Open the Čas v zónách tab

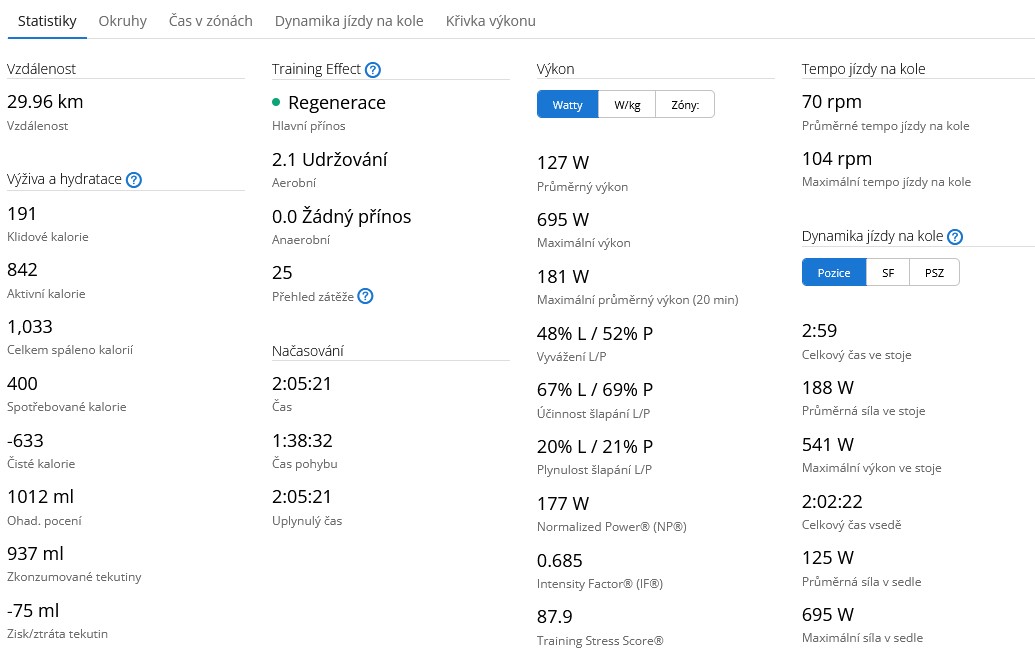[x=210, y=21]
